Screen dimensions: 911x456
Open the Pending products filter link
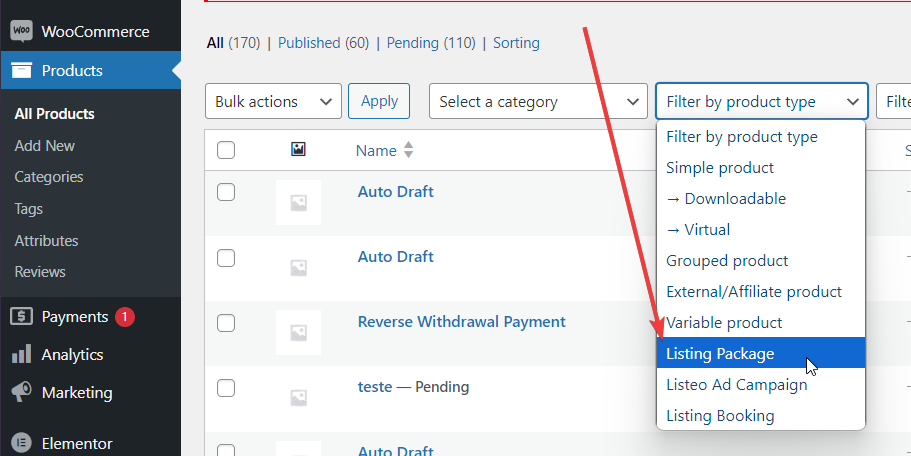click(412, 43)
